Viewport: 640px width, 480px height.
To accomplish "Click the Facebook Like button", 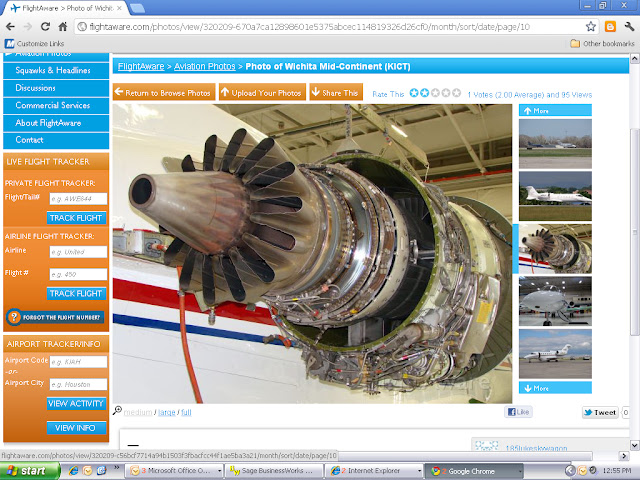I will point(518,412).
